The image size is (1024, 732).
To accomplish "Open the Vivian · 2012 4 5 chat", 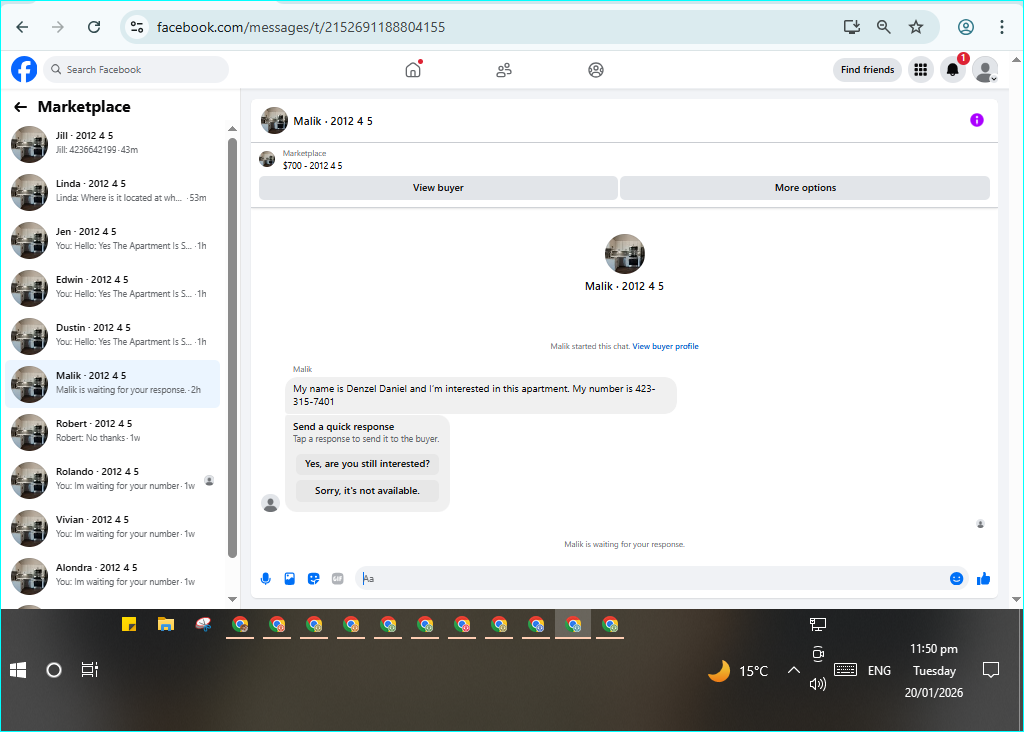I will point(112,527).
